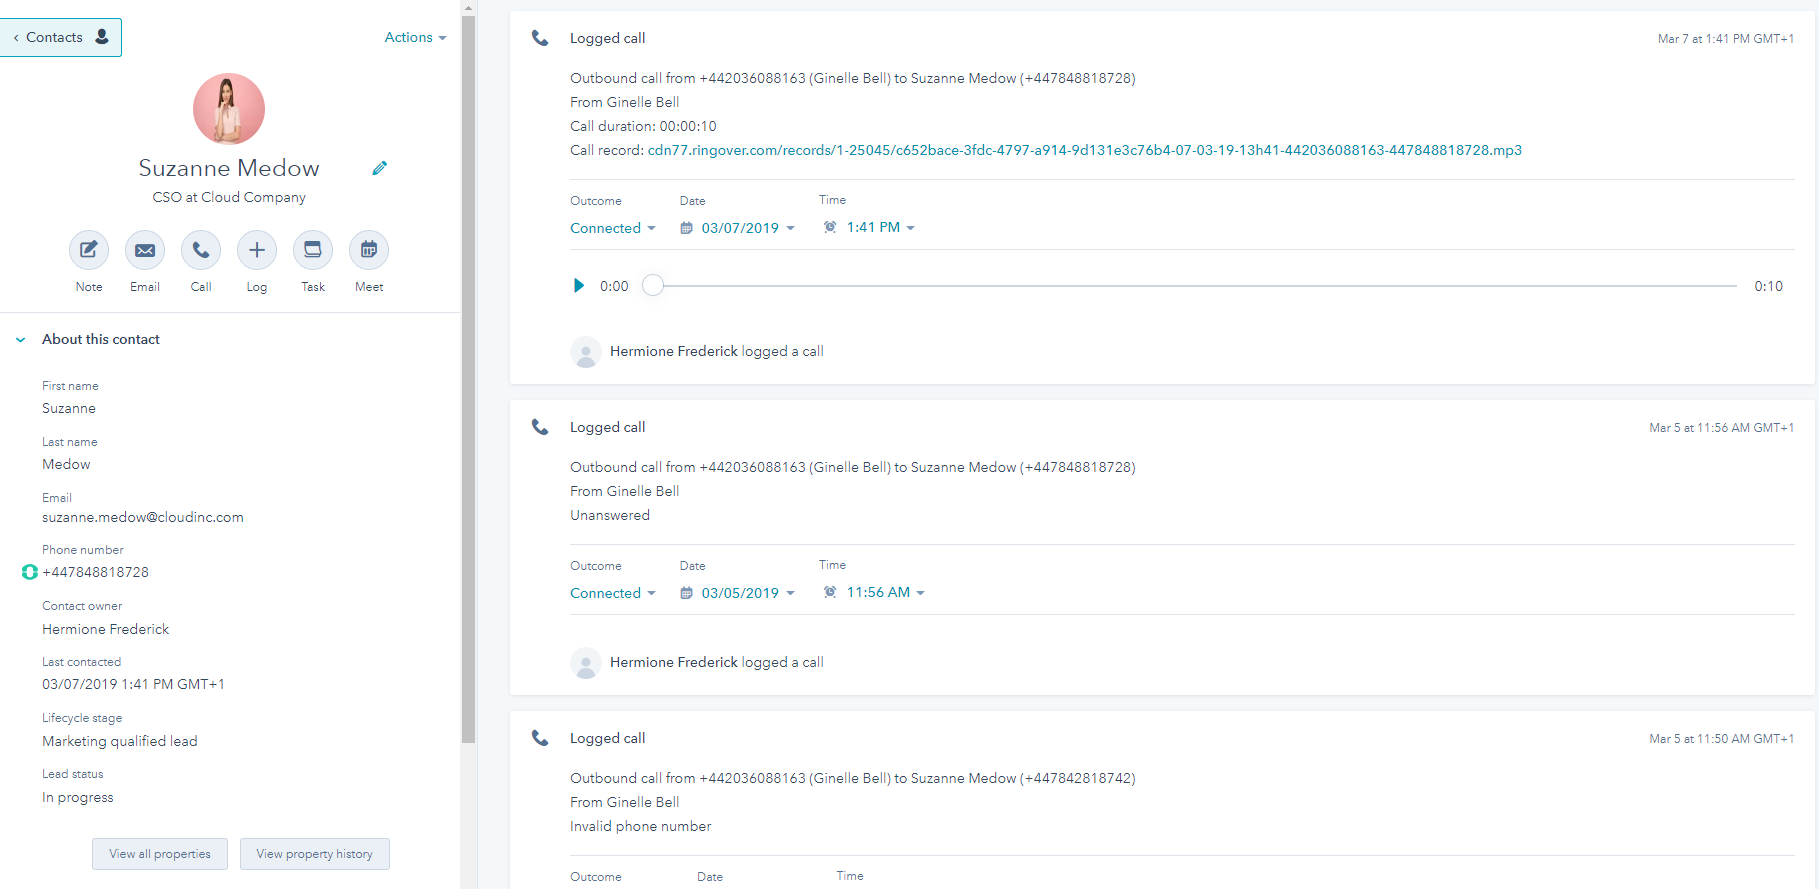Click the audio playback slider handle
The image size is (1819, 889).
click(x=653, y=286)
